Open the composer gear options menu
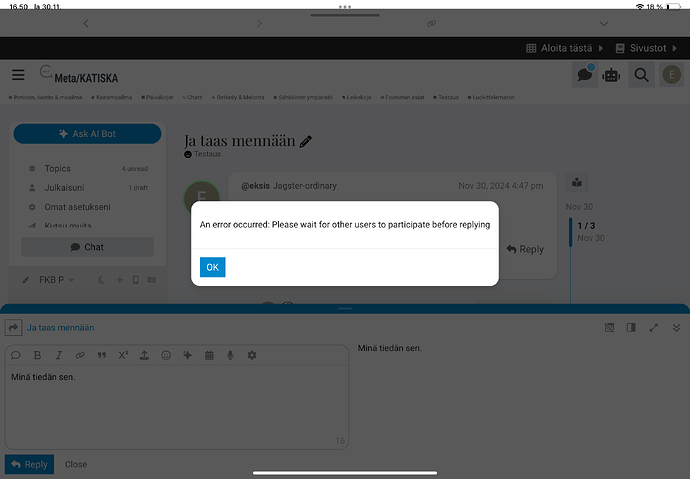690x479 pixels. click(252, 355)
